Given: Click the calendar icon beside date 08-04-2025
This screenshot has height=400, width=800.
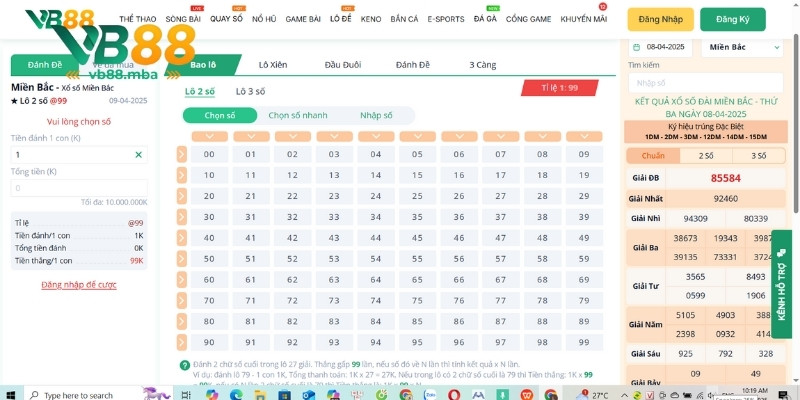Looking at the screenshot, I should [x=635, y=47].
